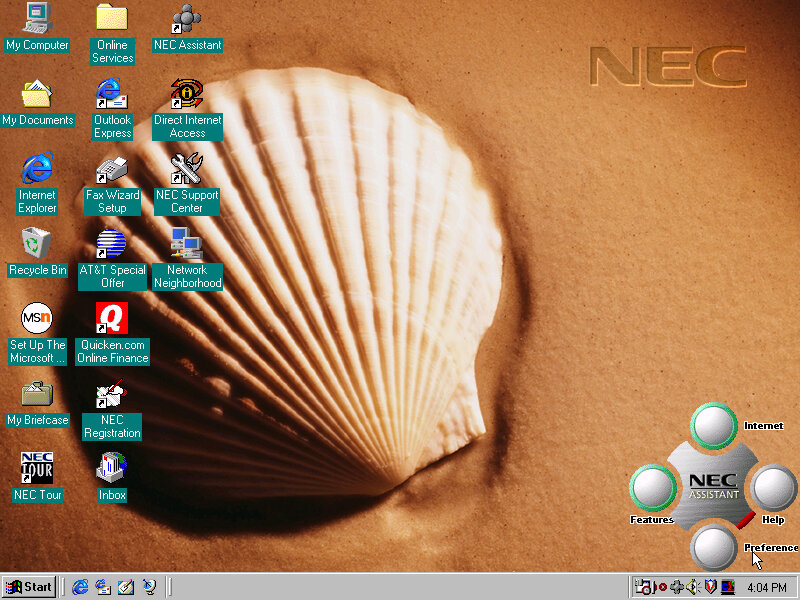Screen dimensions: 800x600
Task: Launch Internet Explorer from Quick Launch bar
Action: [80, 587]
